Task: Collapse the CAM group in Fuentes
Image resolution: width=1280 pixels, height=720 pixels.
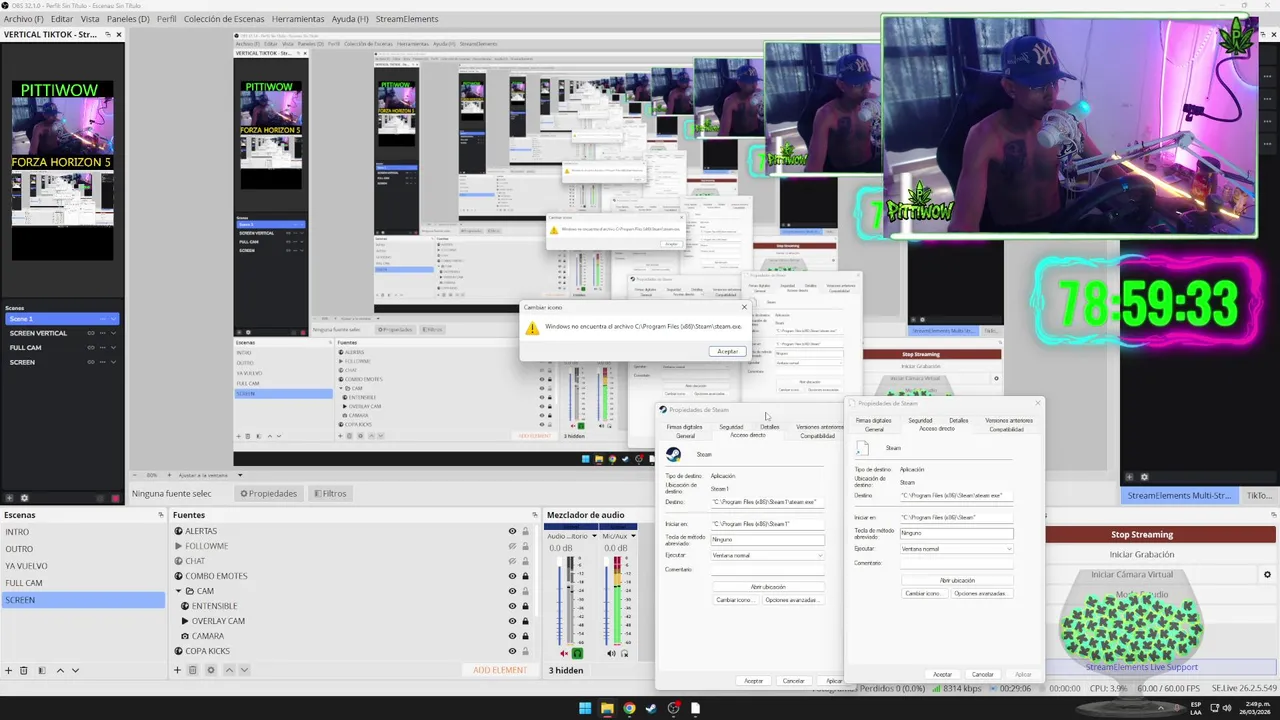Action: tap(179, 591)
